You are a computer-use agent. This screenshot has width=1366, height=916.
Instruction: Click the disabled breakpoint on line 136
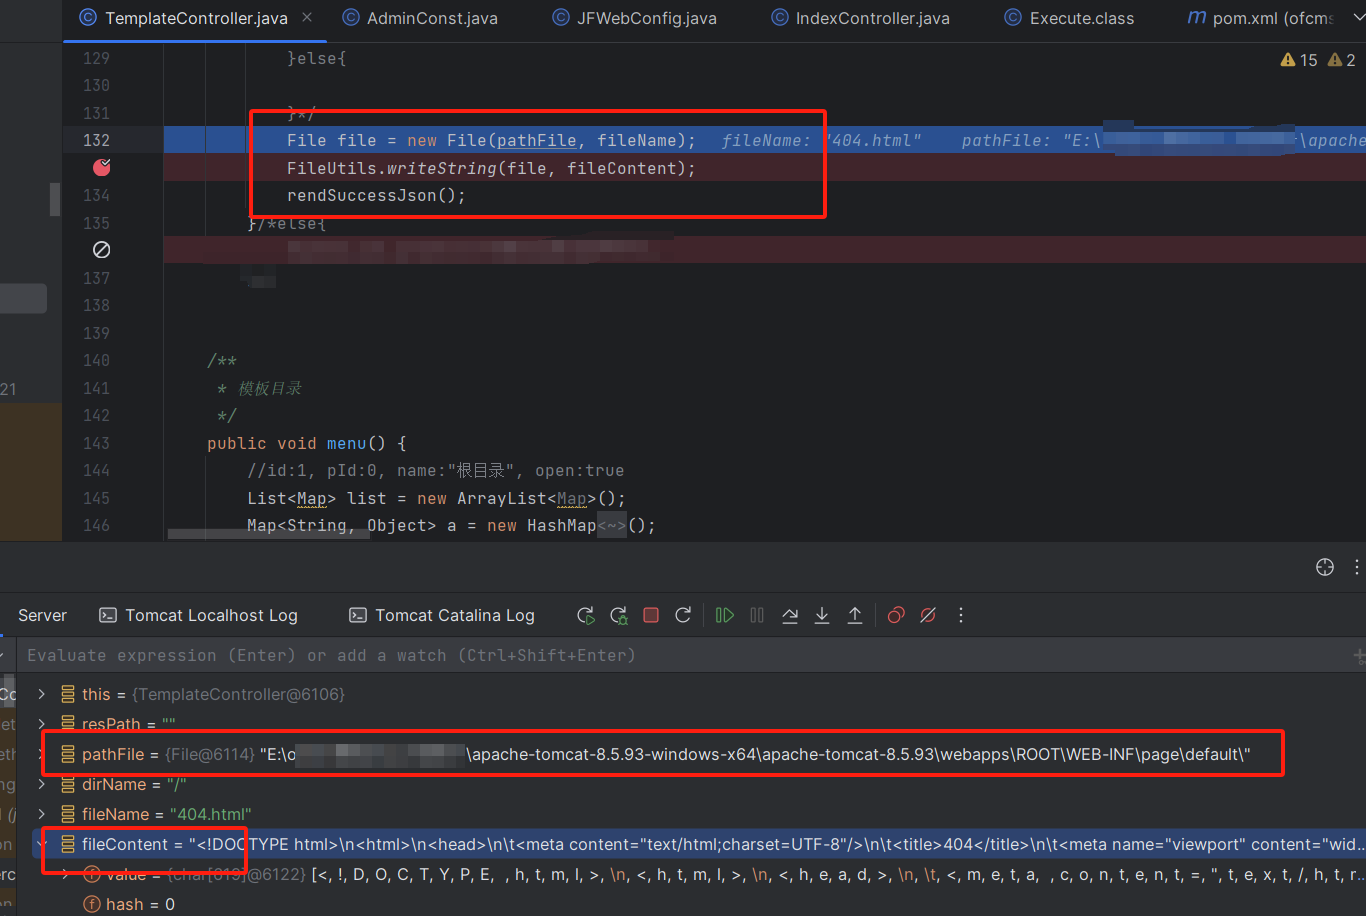(101, 250)
